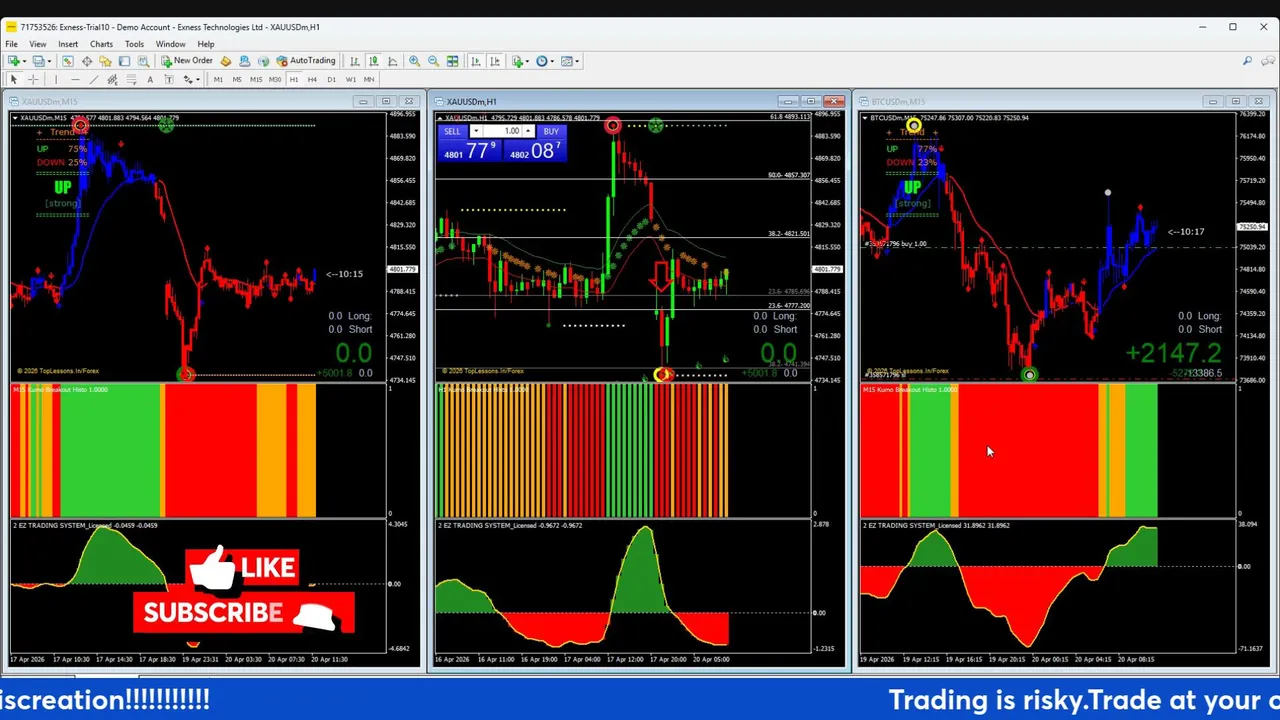The height and width of the screenshot is (720, 1280).
Task: Select the M1 timeframe
Action: tap(218, 79)
